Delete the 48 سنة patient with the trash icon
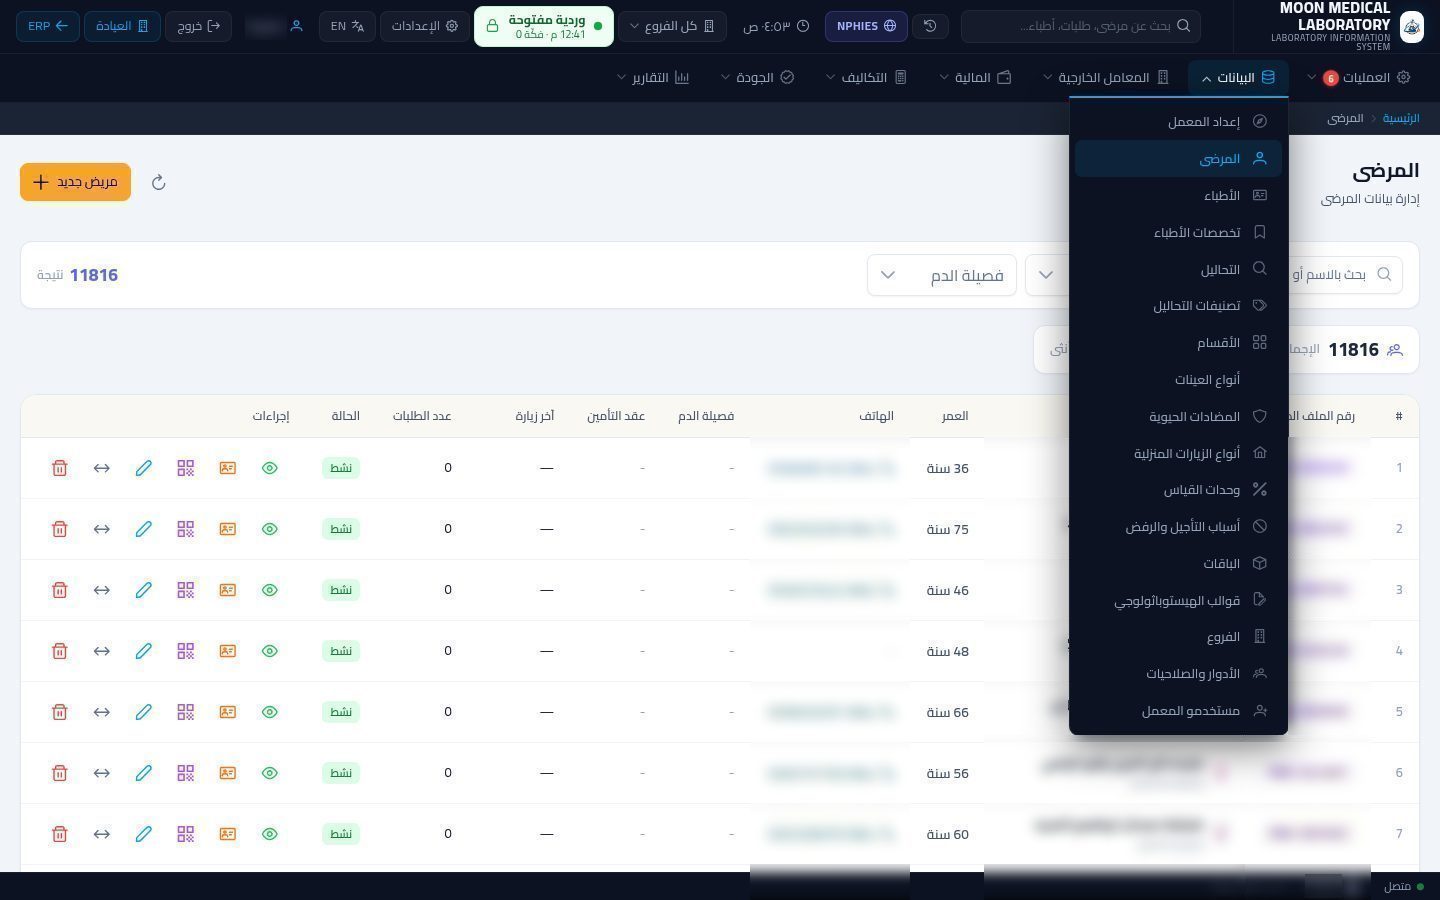This screenshot has height=900, width=1440. click(x=60, y=651)
